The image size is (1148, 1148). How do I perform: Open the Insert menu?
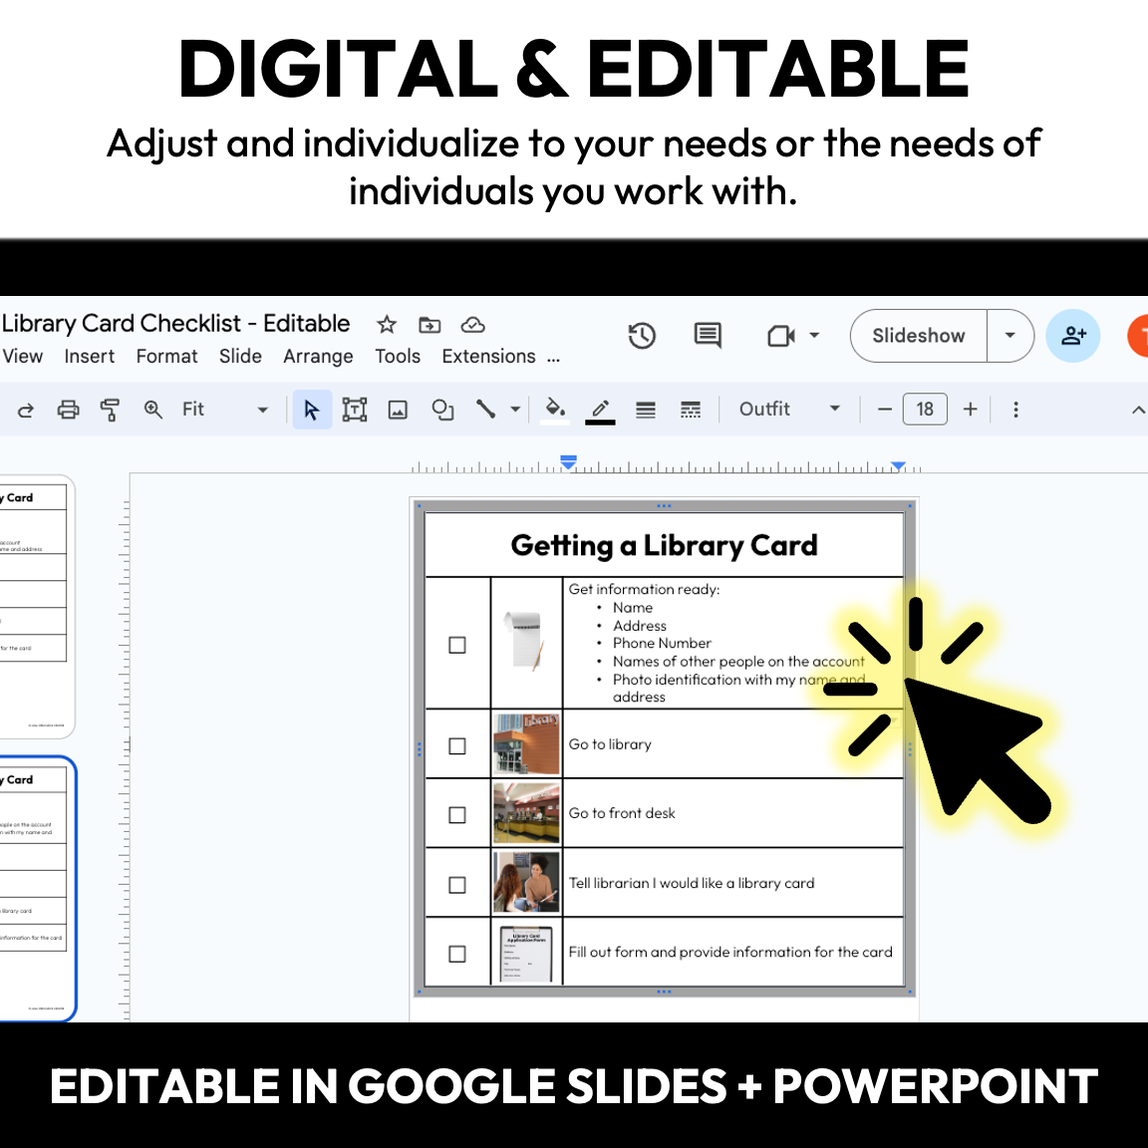(89, 356)
